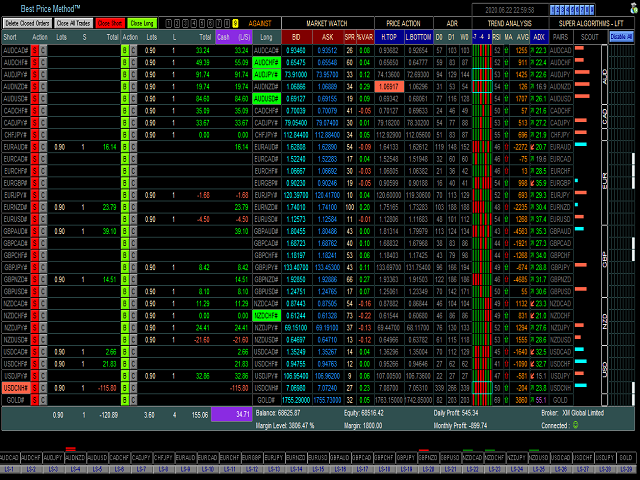Click the expert advisor icon in top-right corner
Screen dimensions: 640x480
[634, 8]
